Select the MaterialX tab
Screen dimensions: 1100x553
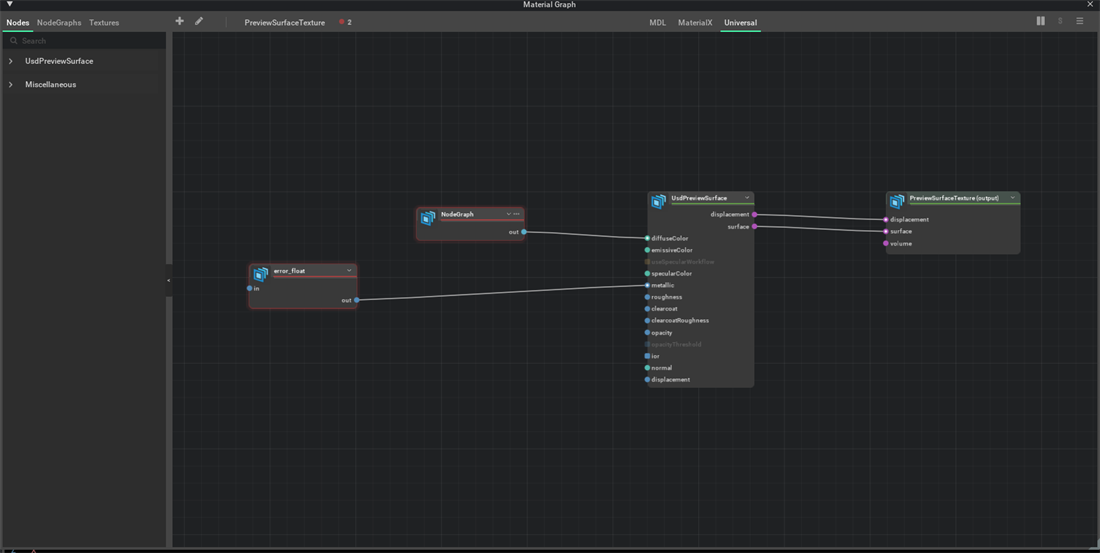click(695, 22)
